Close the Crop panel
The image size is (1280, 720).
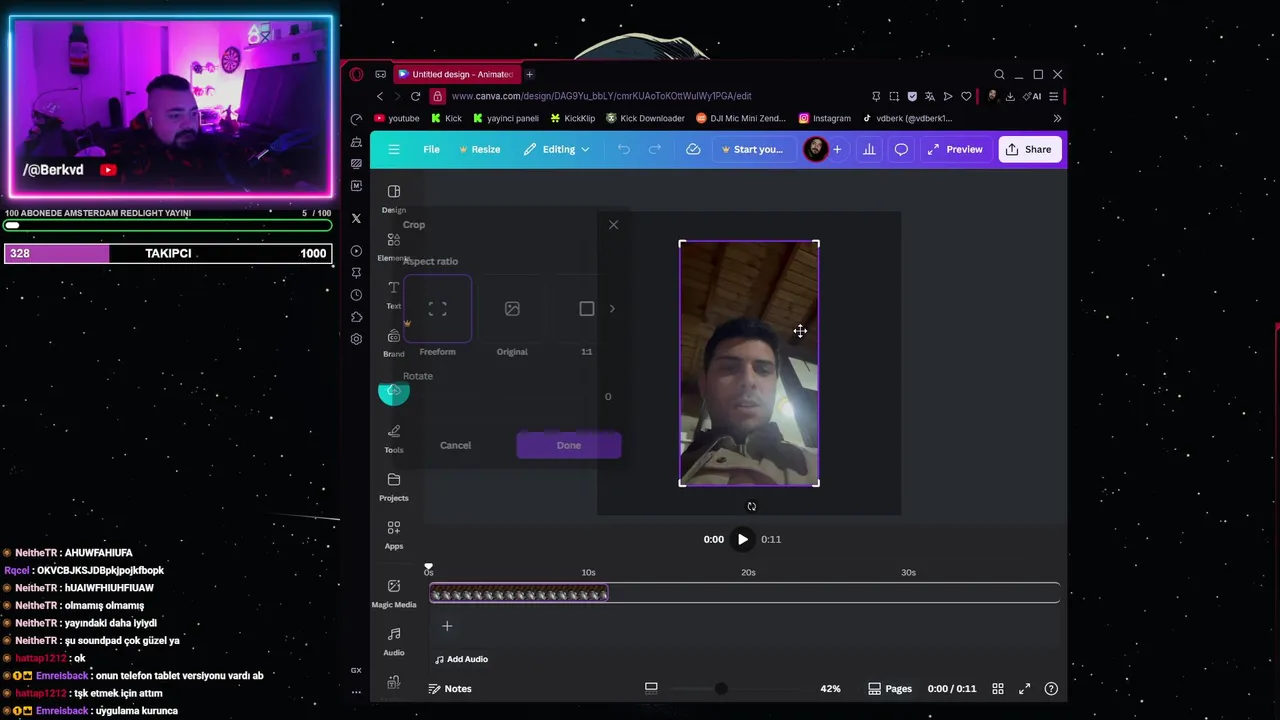(x=613, y=224)
